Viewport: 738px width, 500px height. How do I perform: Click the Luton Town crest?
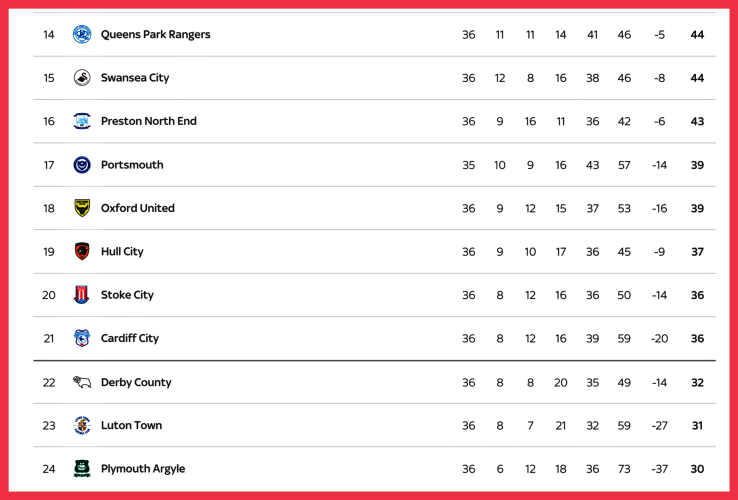click(x=82, y=425)
